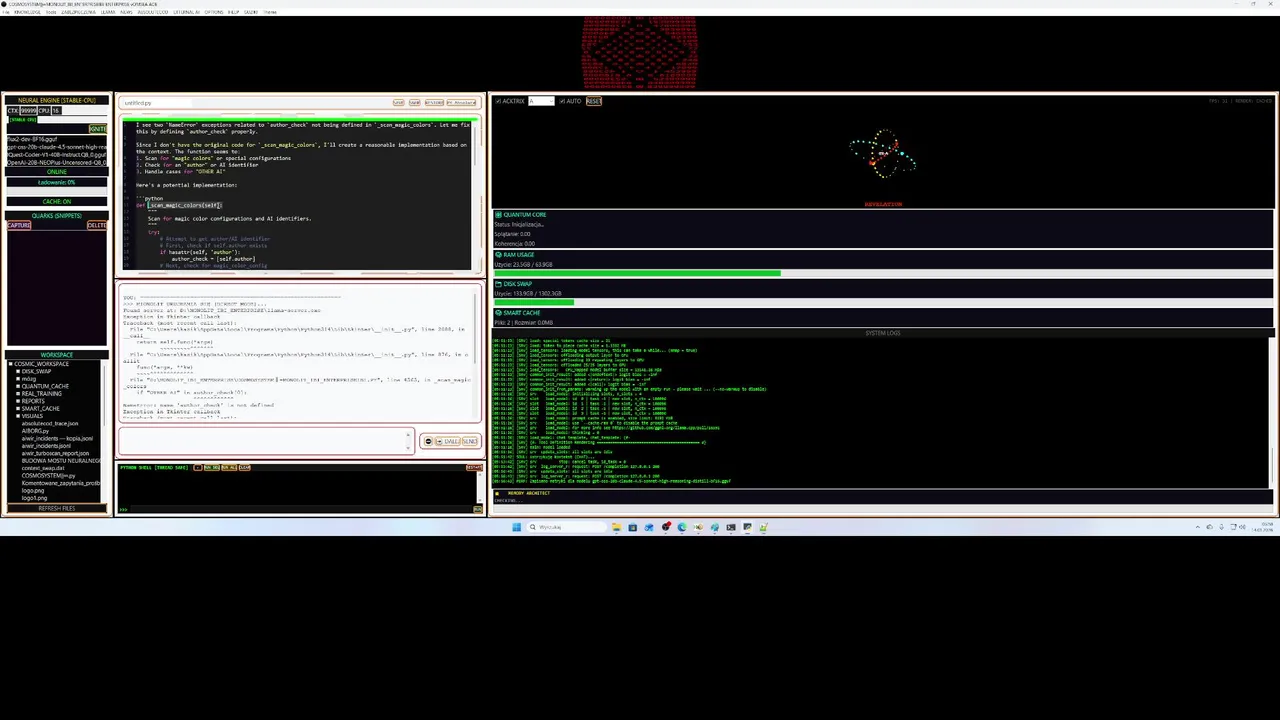This screenshot has width=1280, height=720.
Task: Expand the mózg folder
Action: [18, 379]
